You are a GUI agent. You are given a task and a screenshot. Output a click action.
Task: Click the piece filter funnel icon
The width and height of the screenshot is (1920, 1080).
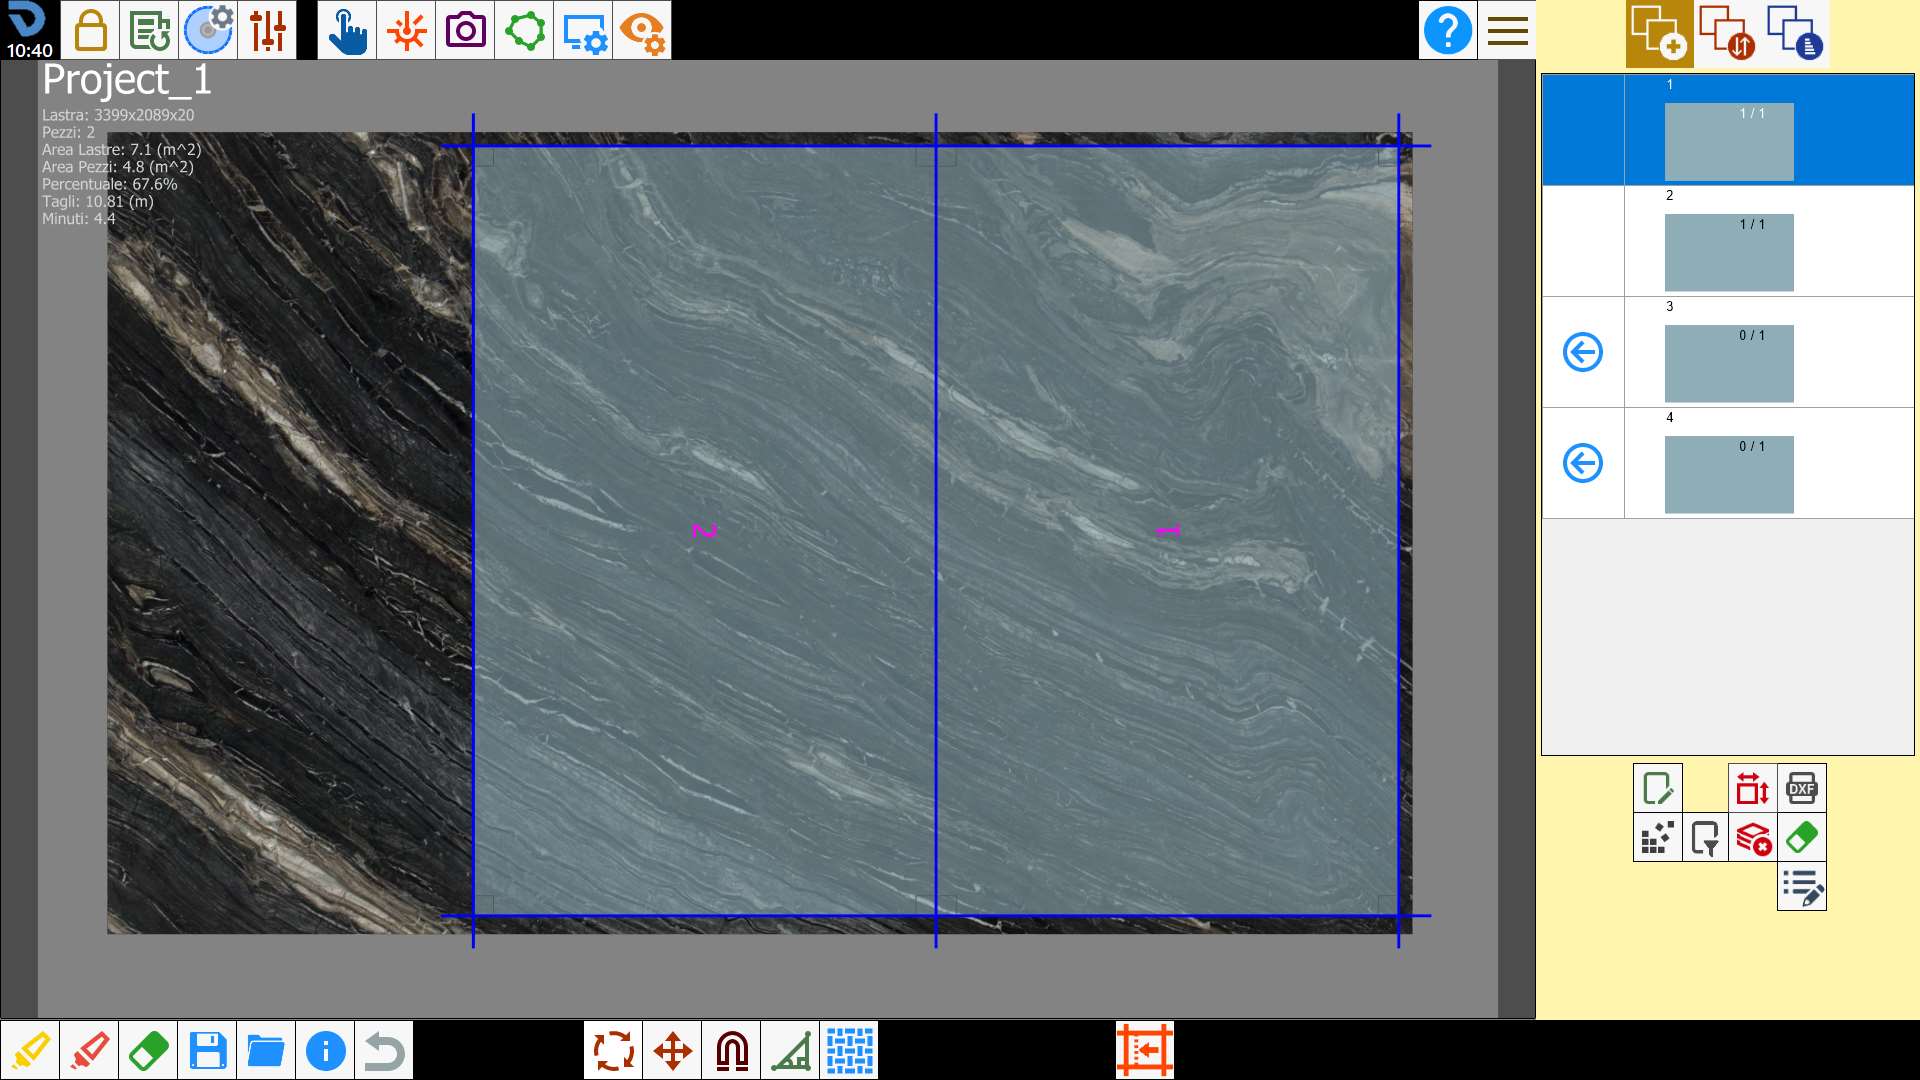pos(1706,837)
